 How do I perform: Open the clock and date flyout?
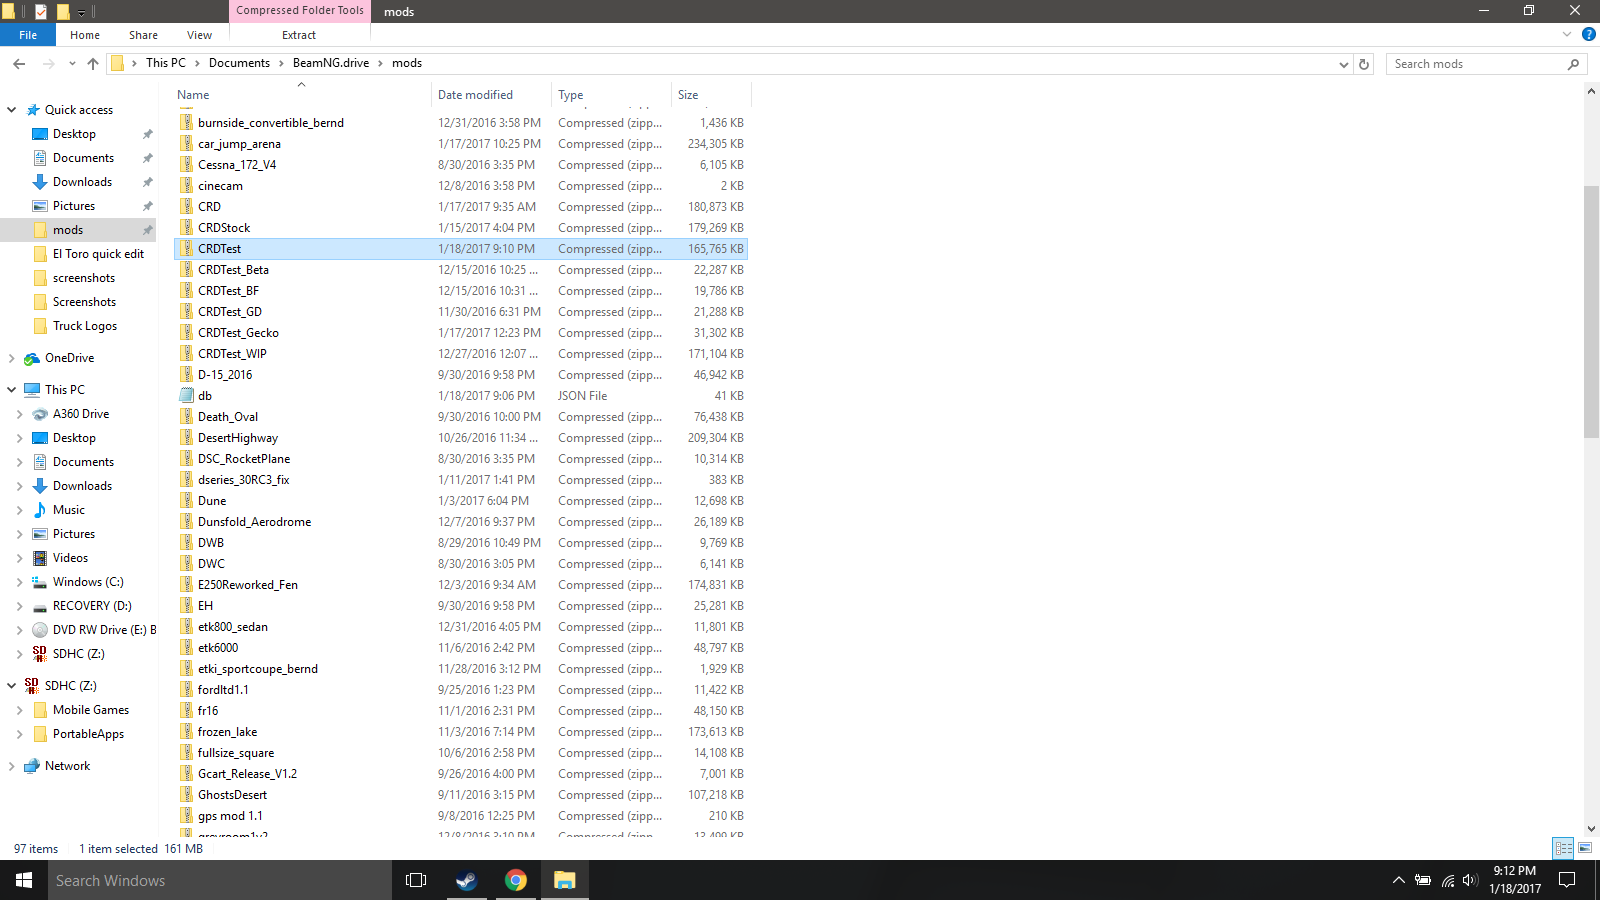click(x=1514, y=880)
